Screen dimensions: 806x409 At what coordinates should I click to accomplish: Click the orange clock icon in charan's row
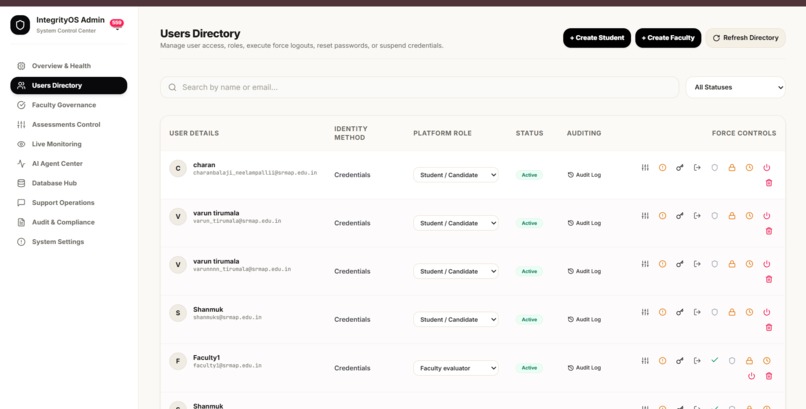pyautogui.click(x=749, y=168)
